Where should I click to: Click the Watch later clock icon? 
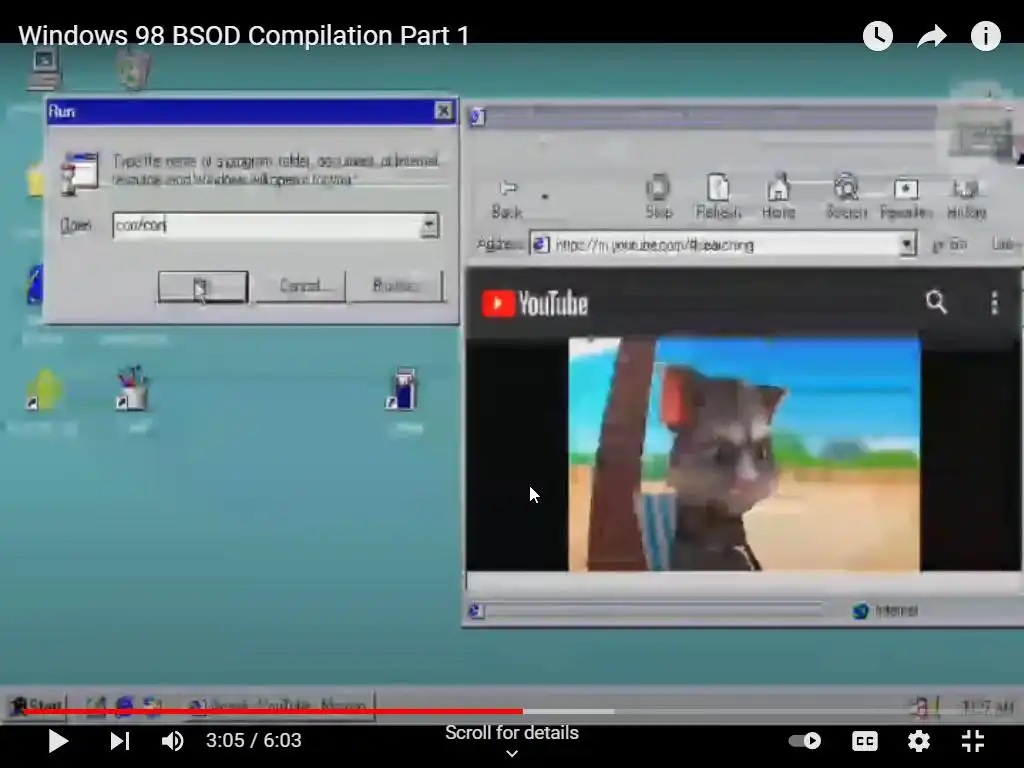(x=878, y=36)
